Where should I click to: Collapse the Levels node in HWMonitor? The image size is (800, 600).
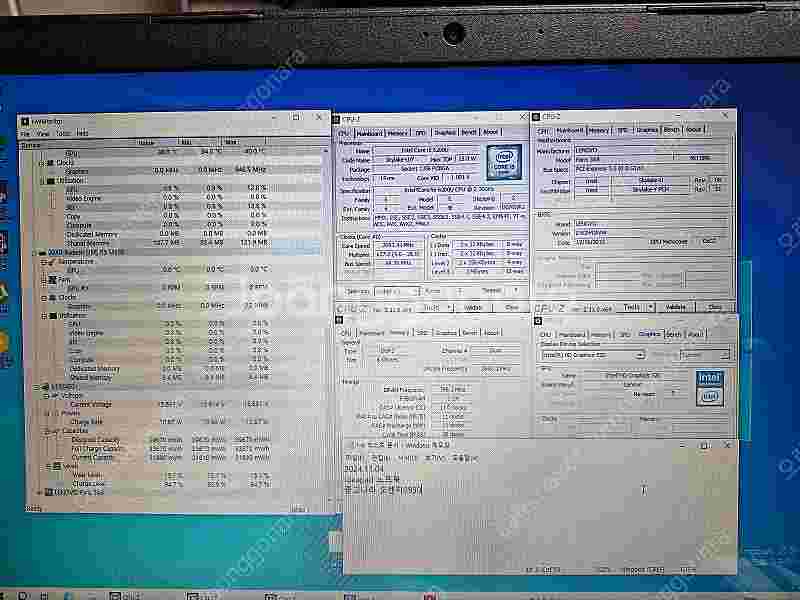tap(48, 466)
